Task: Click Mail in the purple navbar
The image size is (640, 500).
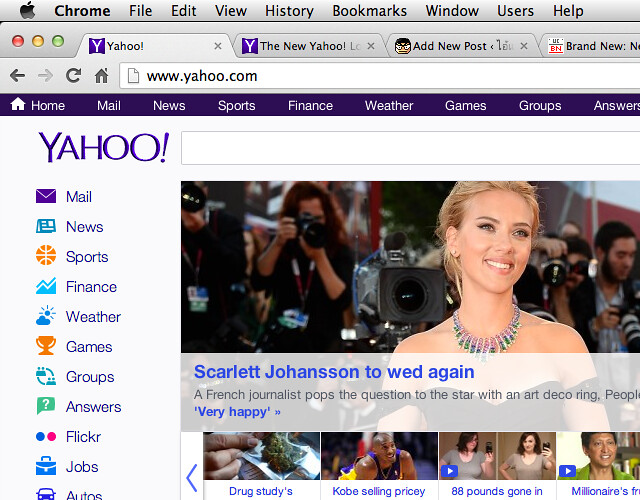Action: tap(109, 106)
